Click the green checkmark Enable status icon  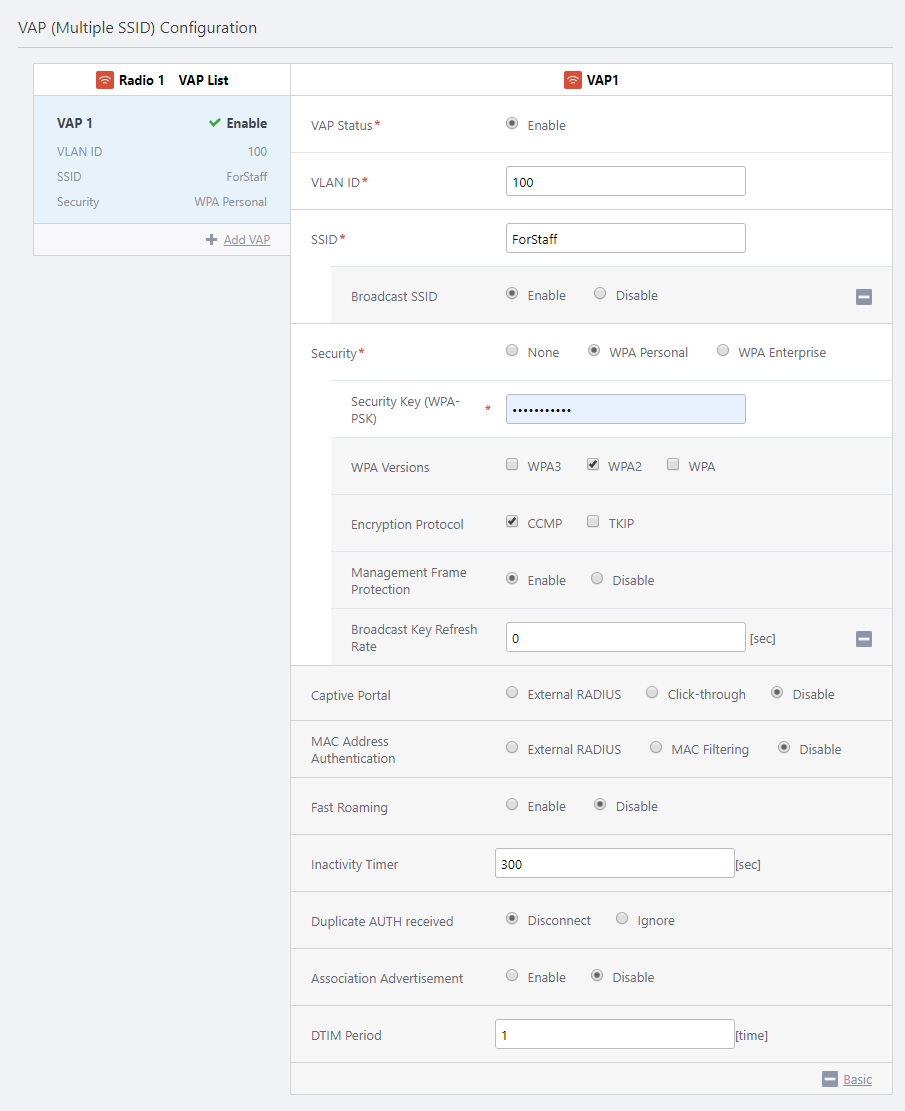click(215, 123)
